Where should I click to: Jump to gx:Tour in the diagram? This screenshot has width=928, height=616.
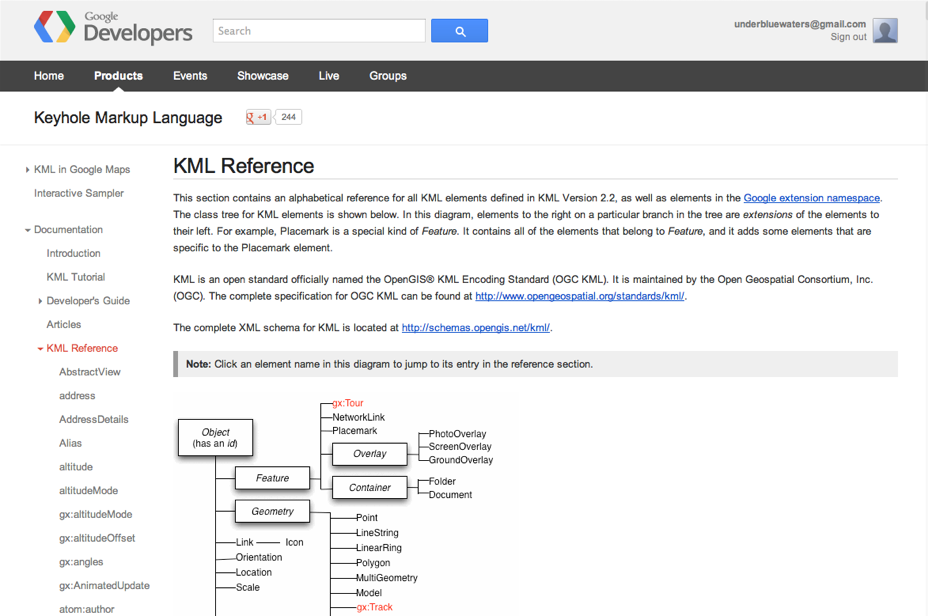pyautogui.click(x=347, y=403)
